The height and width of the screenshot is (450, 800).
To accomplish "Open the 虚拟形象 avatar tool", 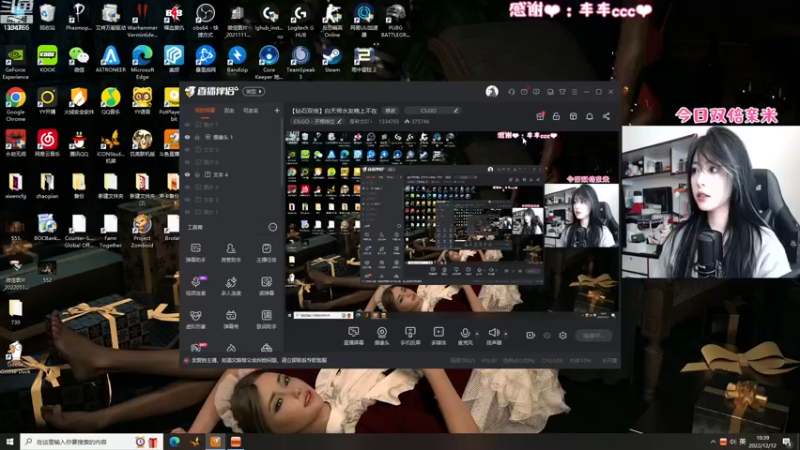I will tap(195, 319).
